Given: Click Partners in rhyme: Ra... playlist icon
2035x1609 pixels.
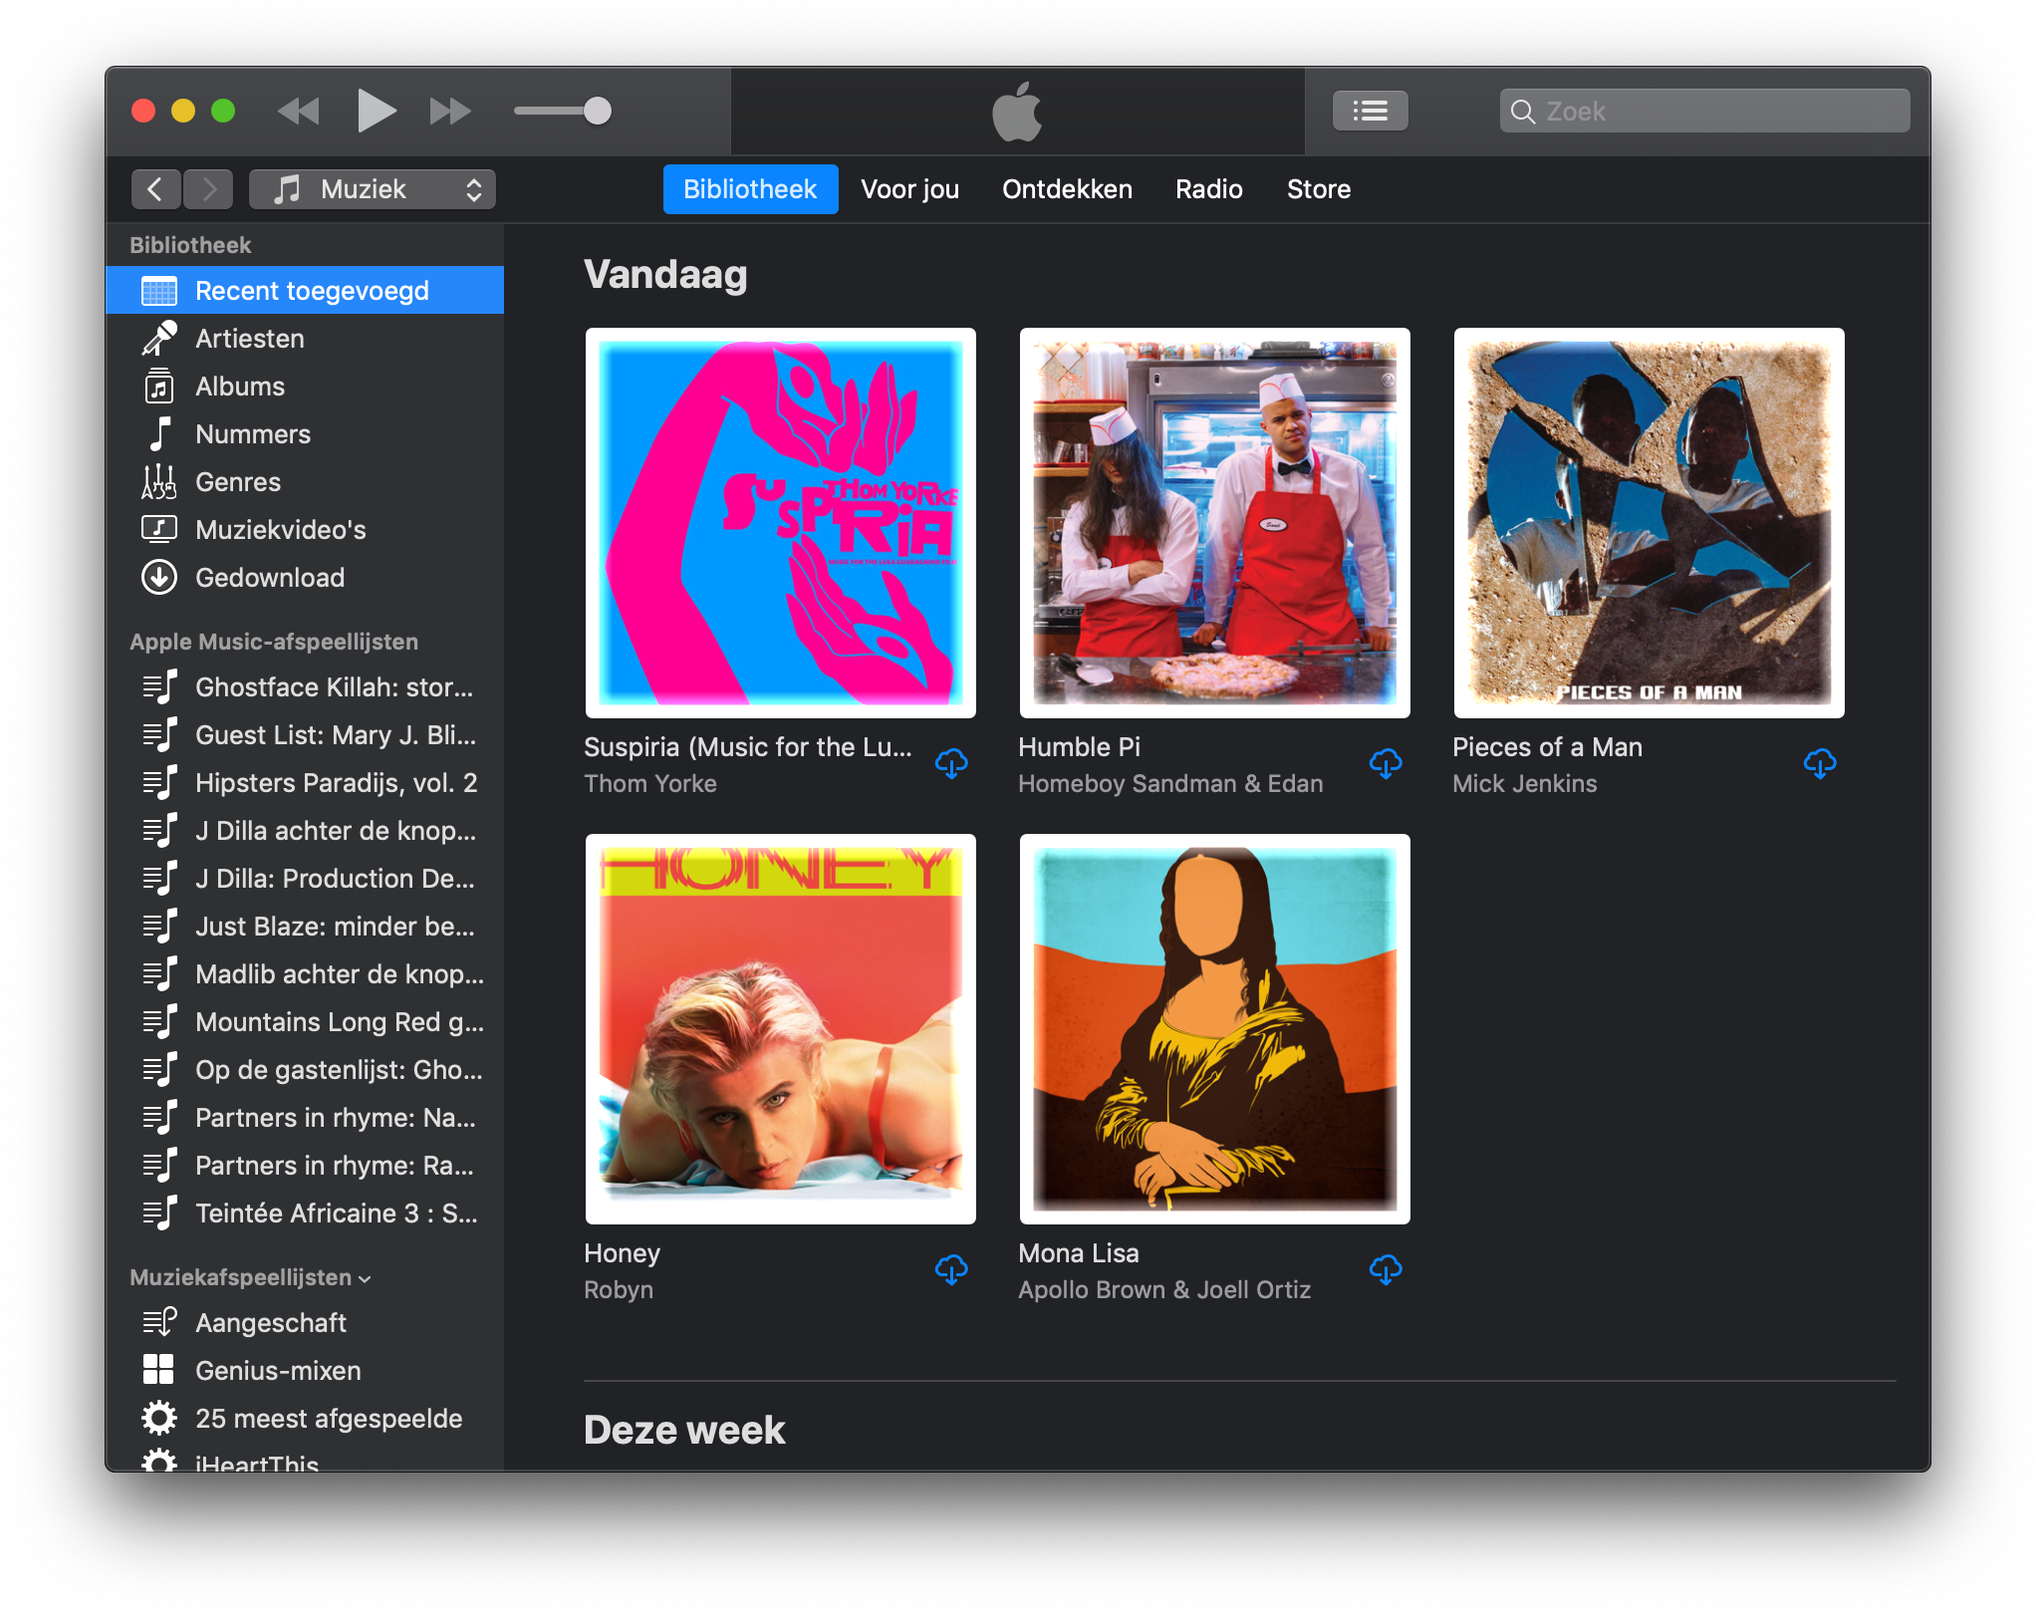Looking at the screenshot, I should click(x=159, y=1165).
